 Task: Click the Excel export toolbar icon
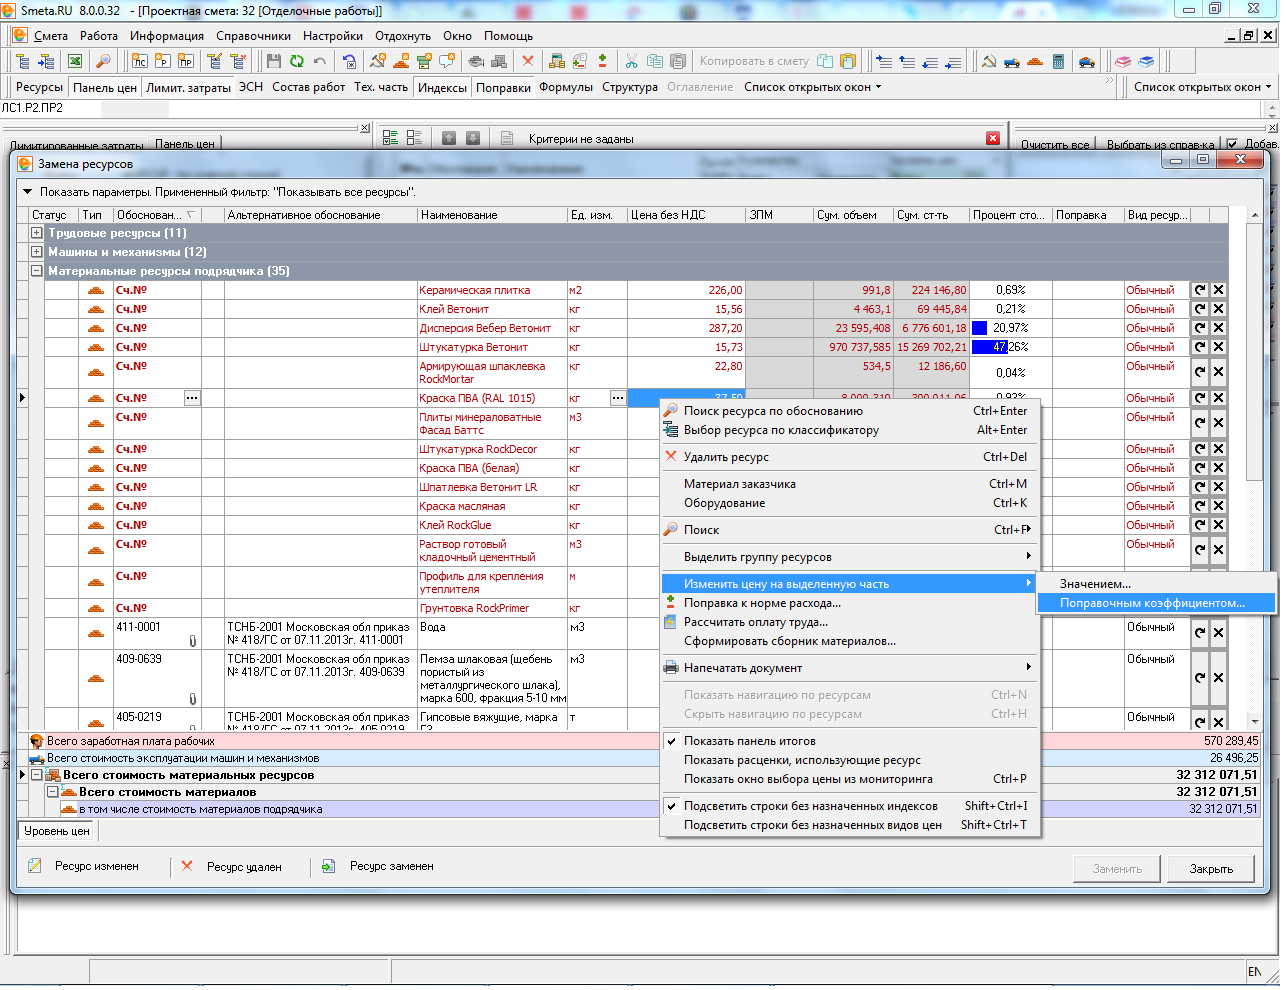[75, 61]
